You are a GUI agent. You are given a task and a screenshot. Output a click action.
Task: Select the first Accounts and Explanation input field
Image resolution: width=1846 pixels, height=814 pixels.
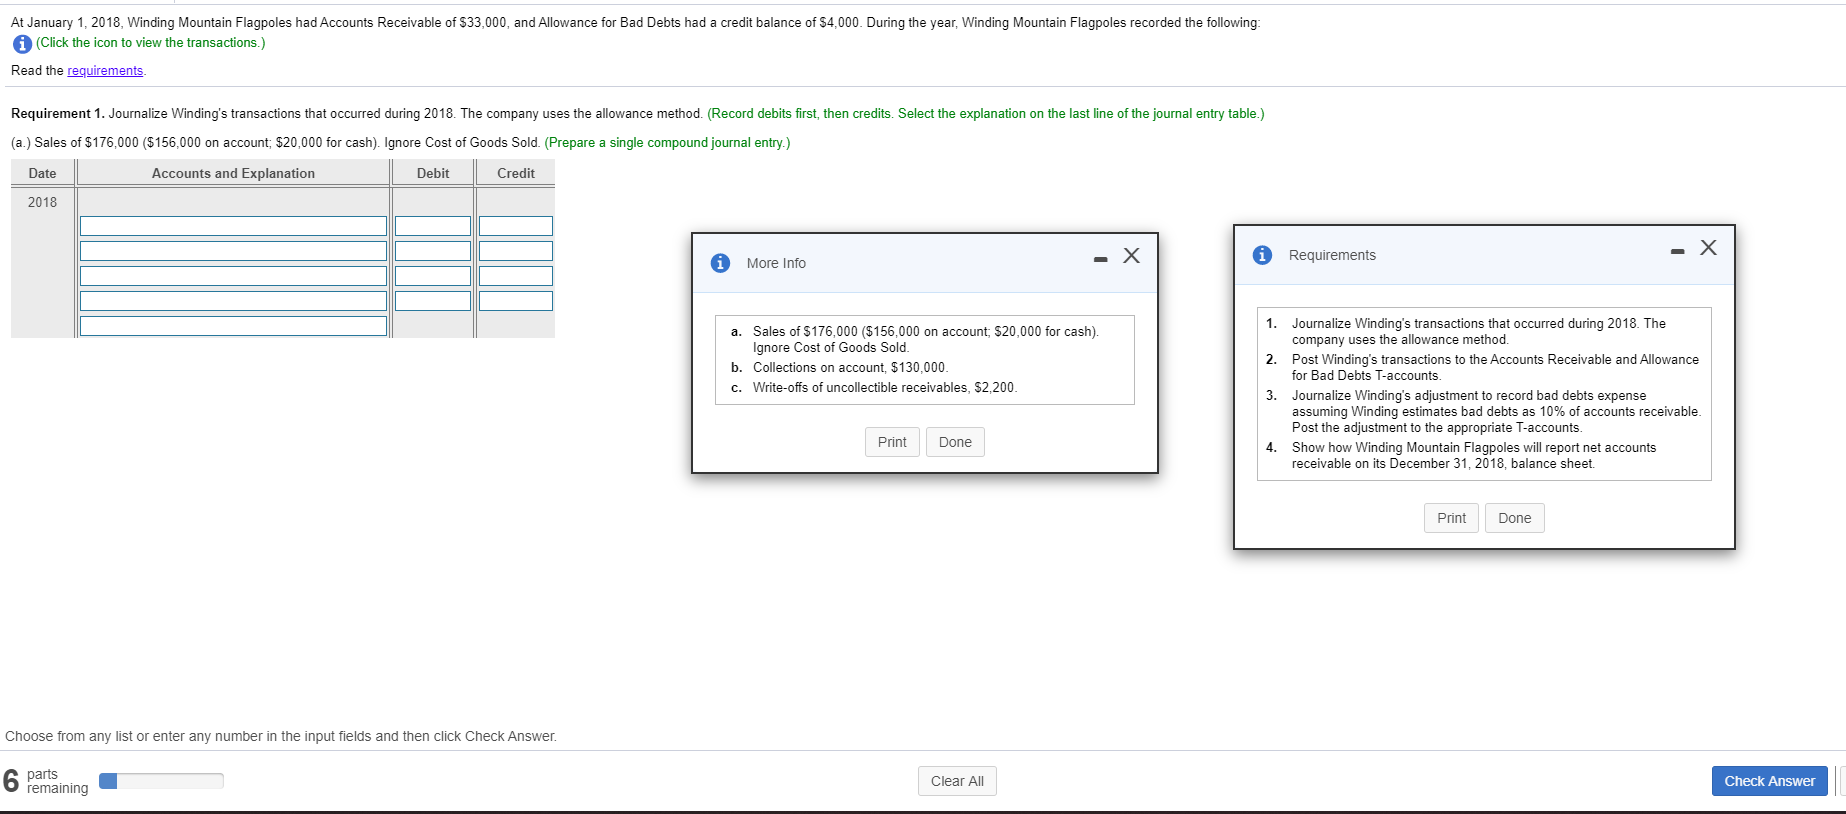coord(233,226)
